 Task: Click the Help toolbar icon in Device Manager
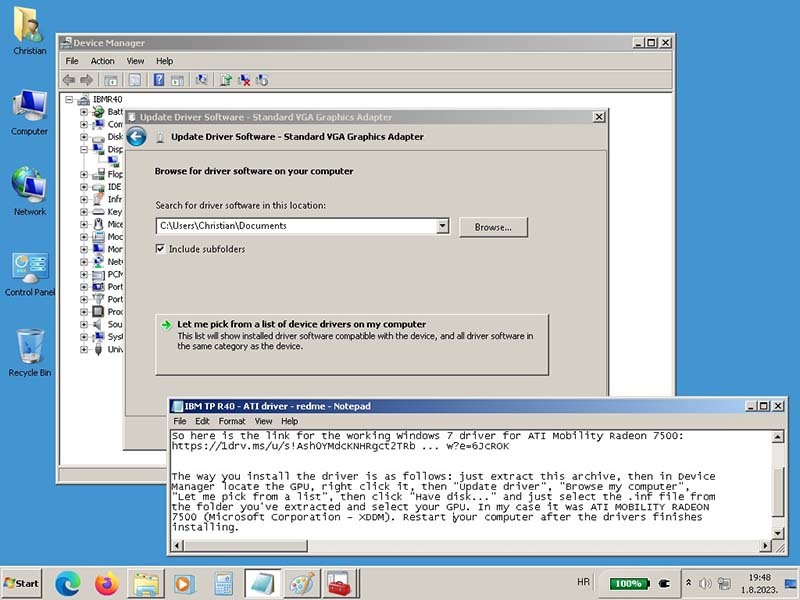point(158,80)
